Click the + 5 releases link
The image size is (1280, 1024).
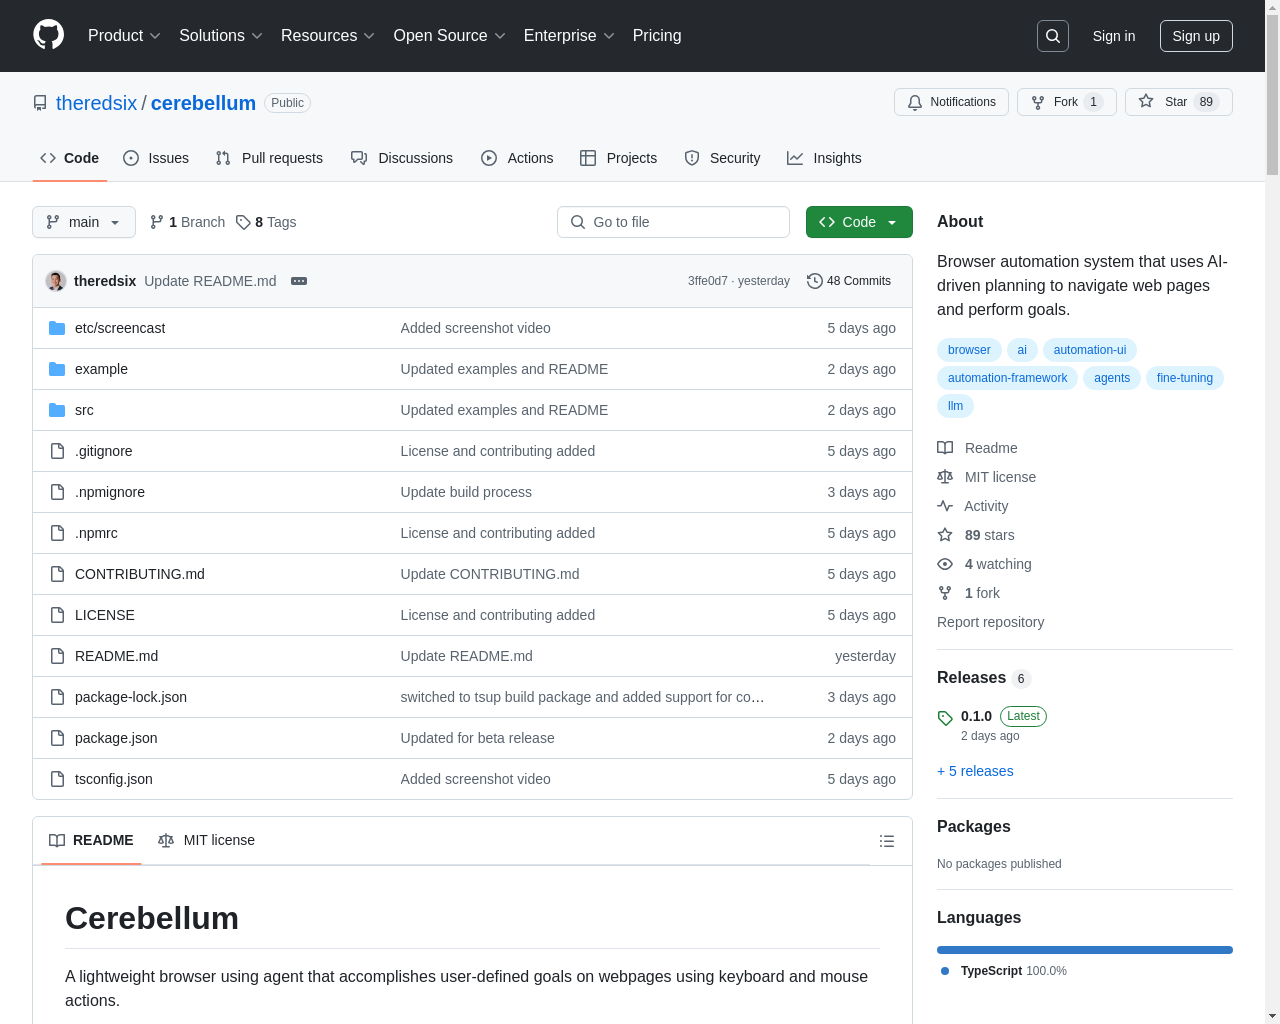click(975, 771)
